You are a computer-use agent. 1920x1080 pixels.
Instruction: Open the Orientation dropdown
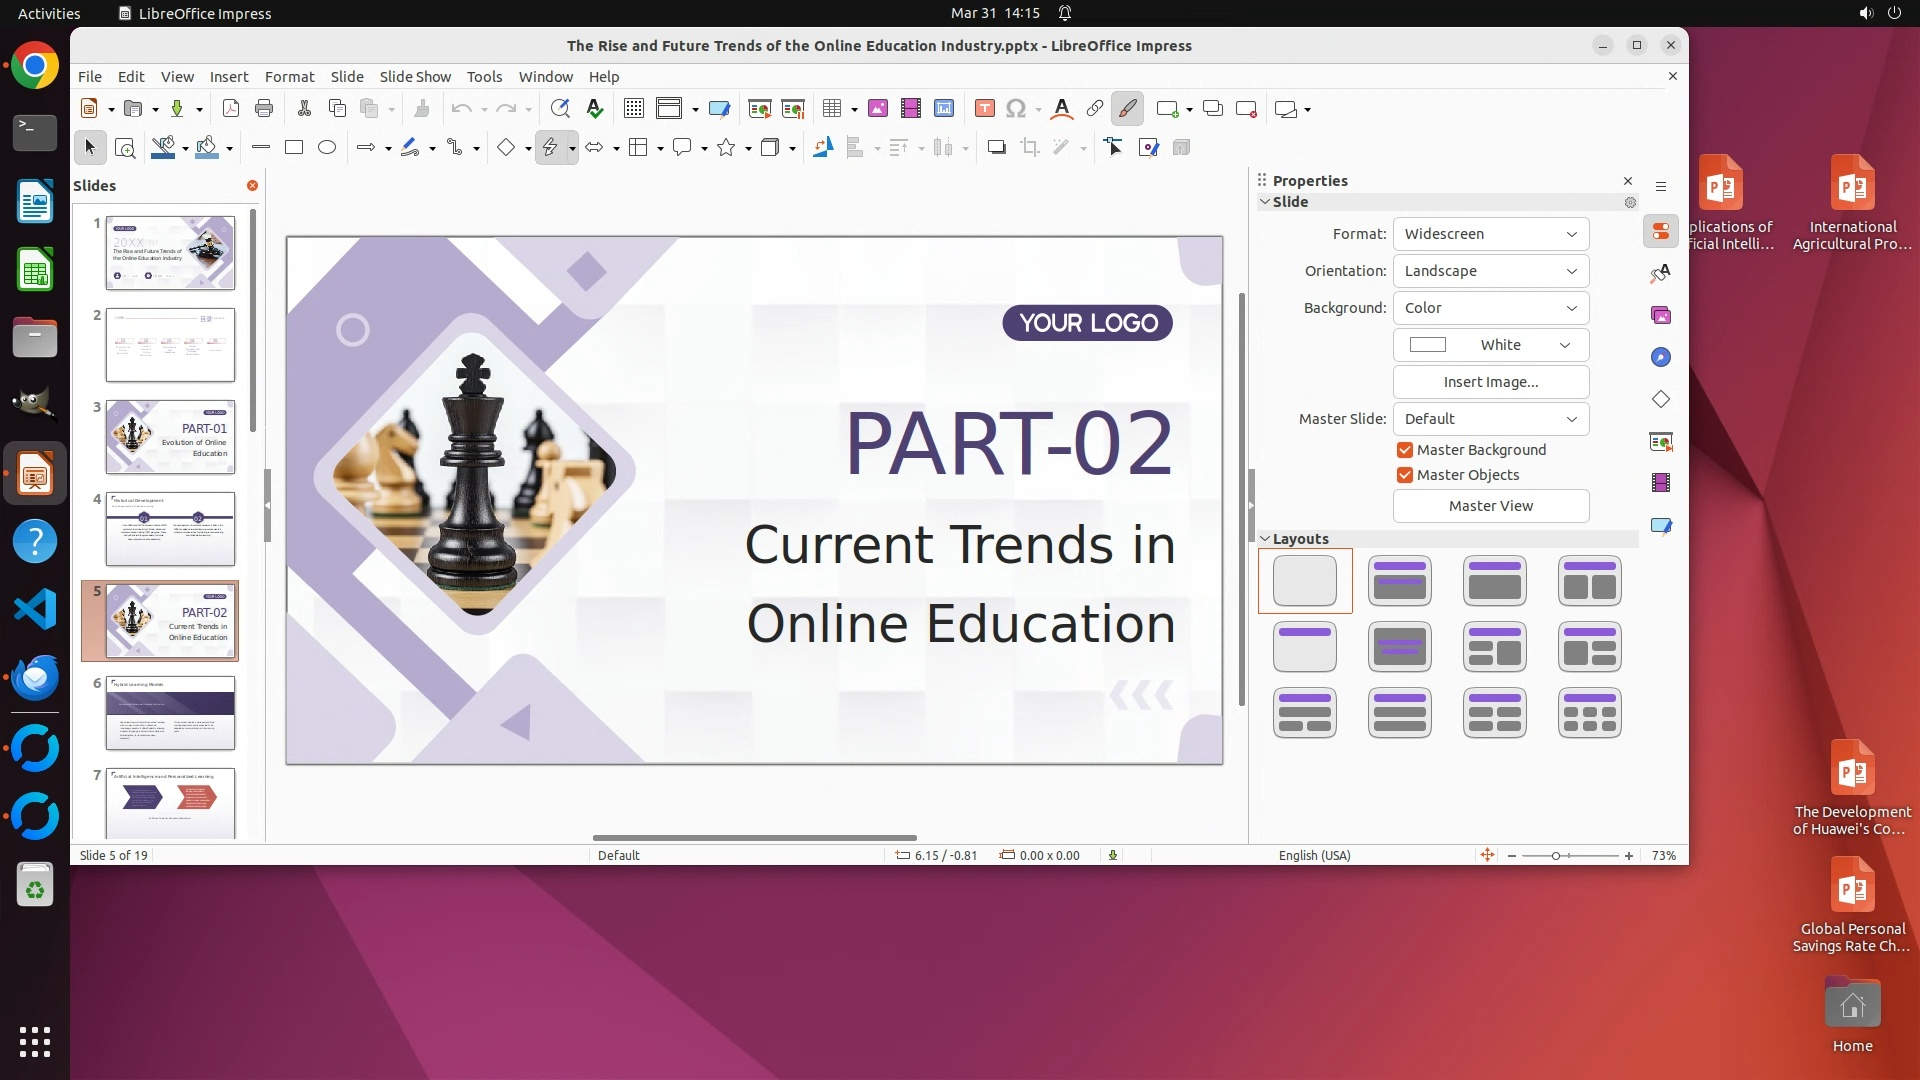1490,271
